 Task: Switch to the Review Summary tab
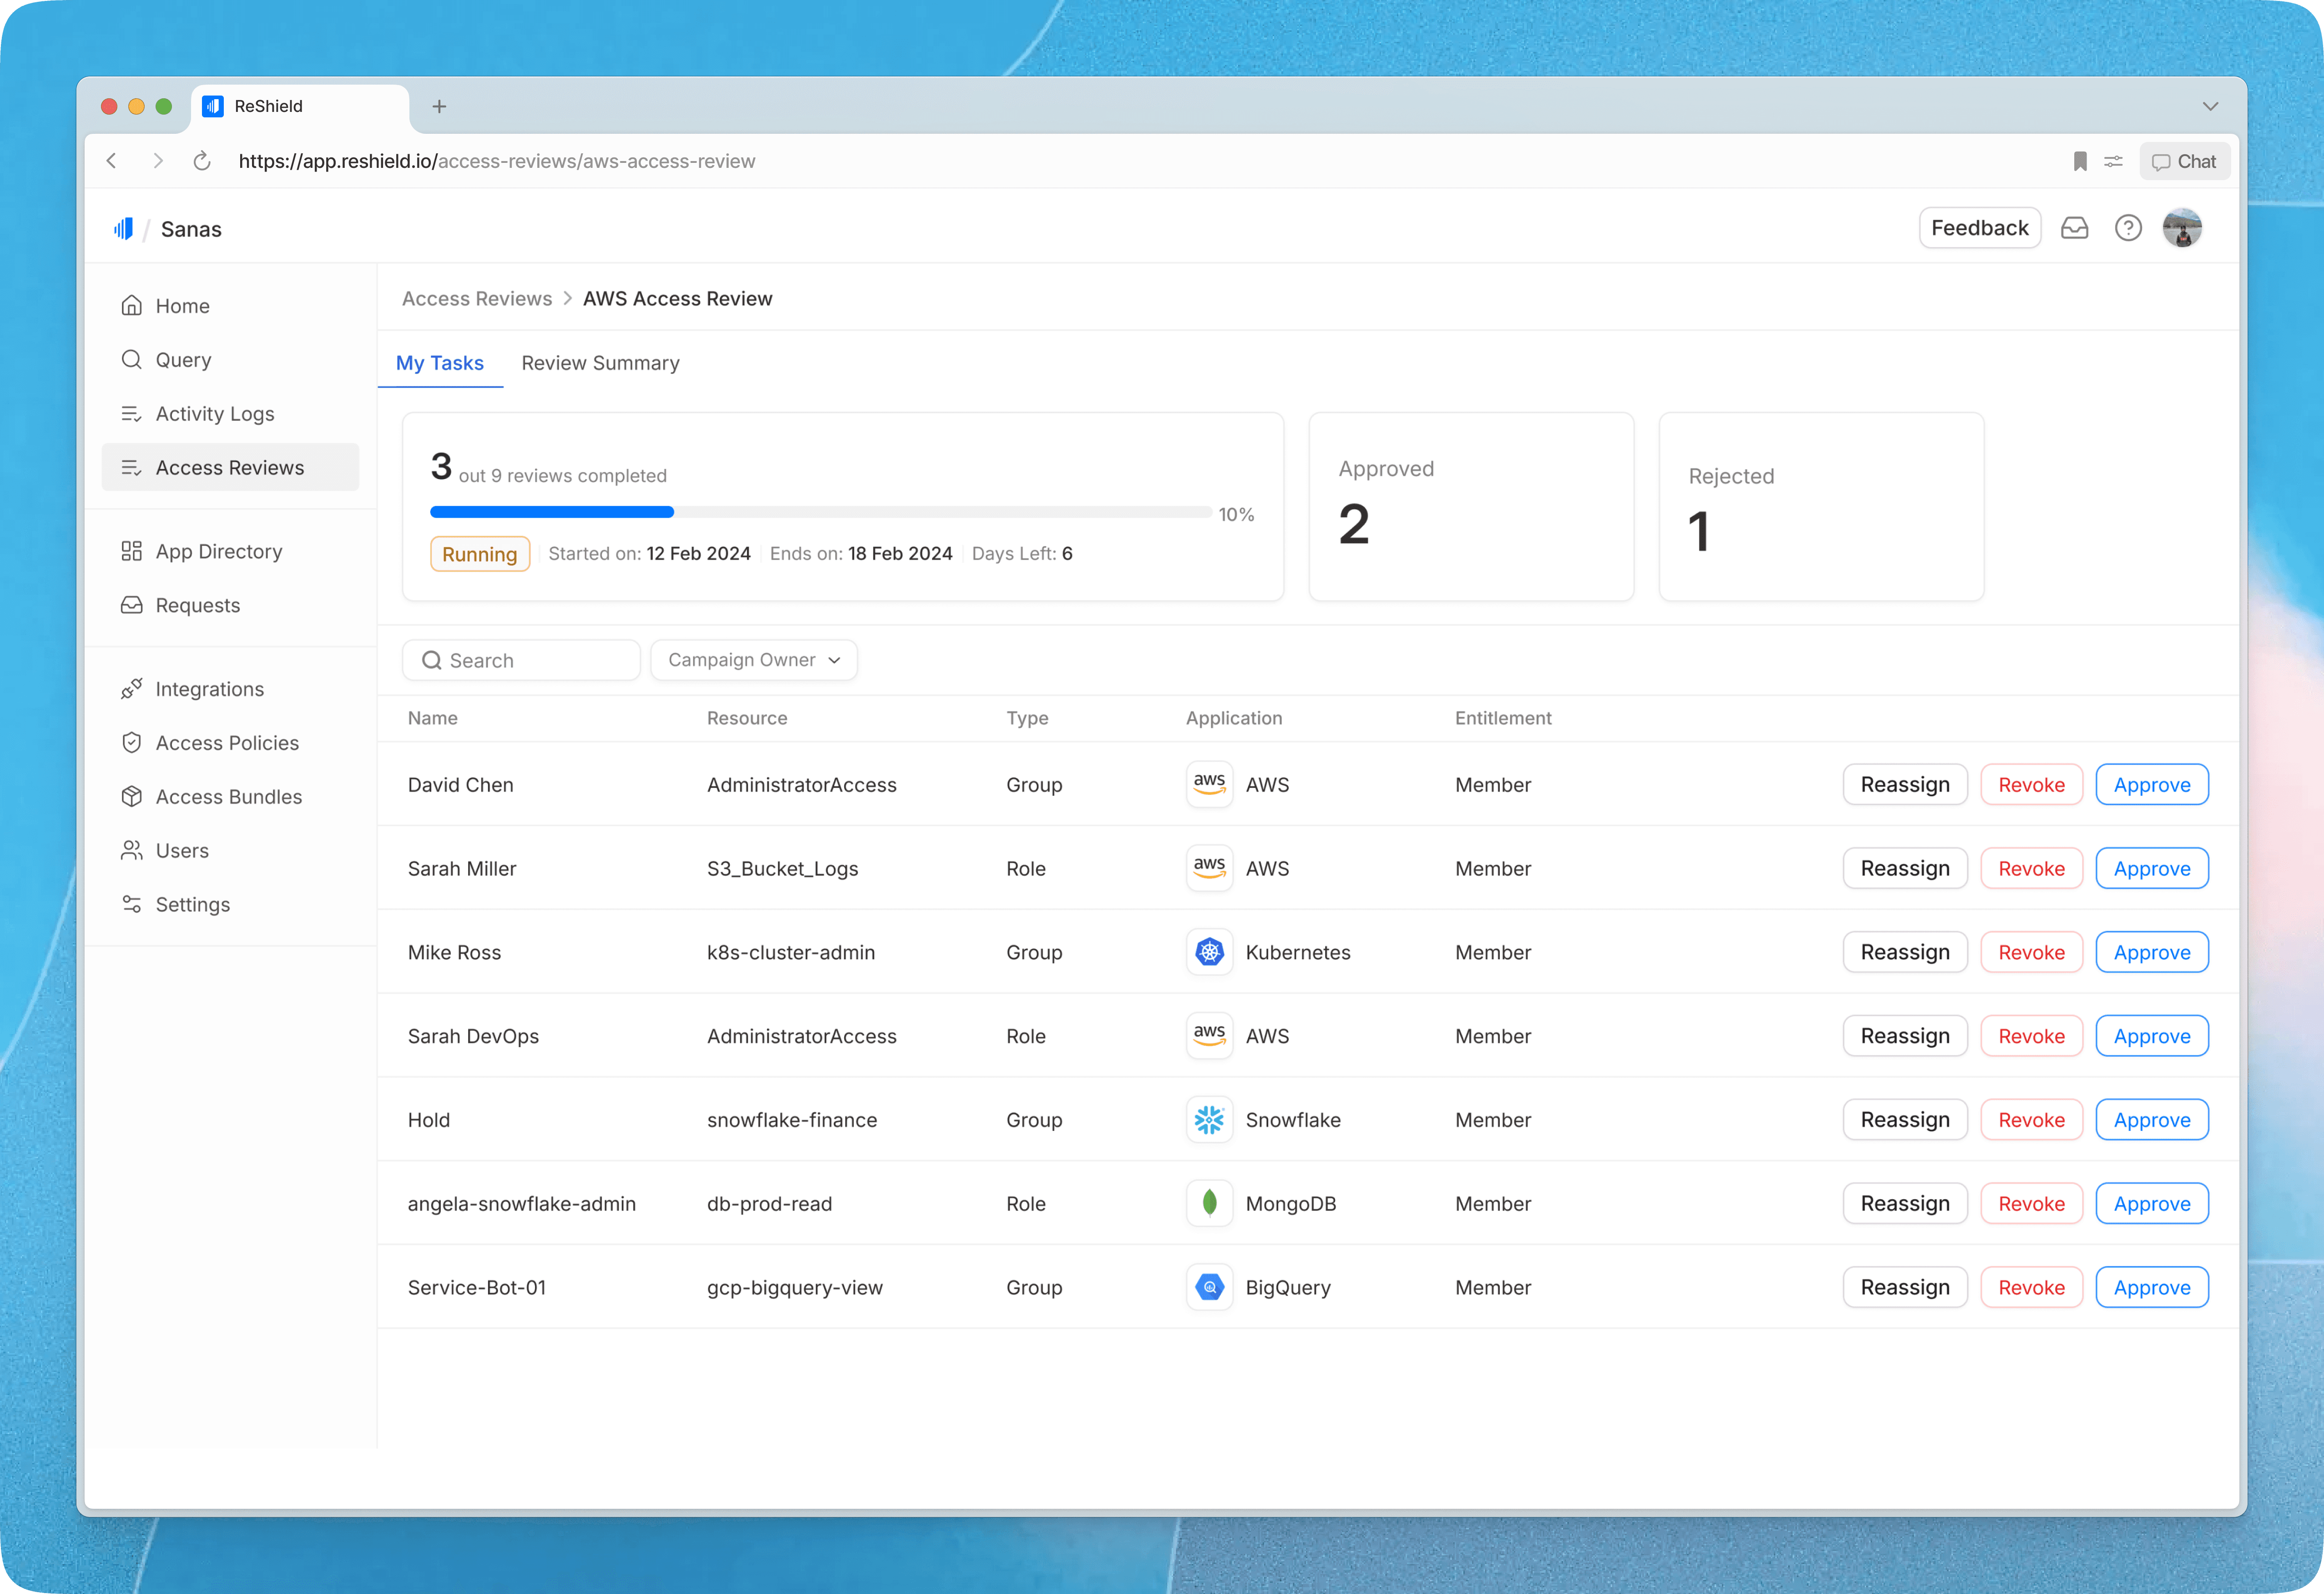[600, 363]
